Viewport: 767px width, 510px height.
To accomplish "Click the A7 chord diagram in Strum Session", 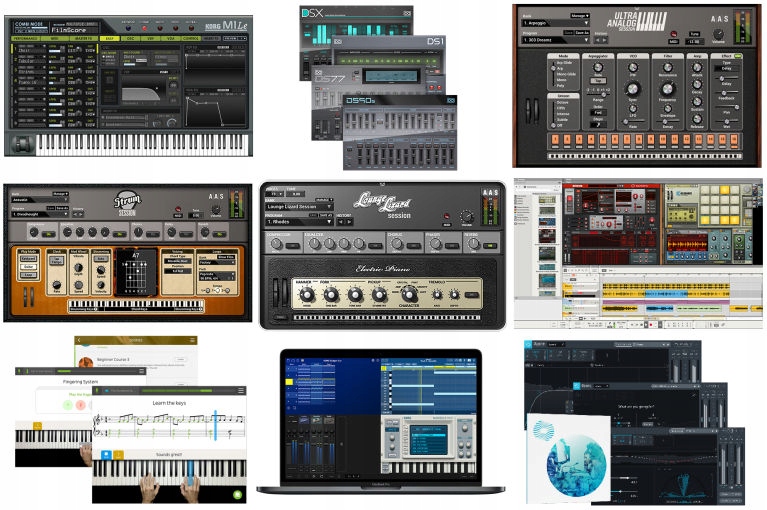I will point(136,272).
